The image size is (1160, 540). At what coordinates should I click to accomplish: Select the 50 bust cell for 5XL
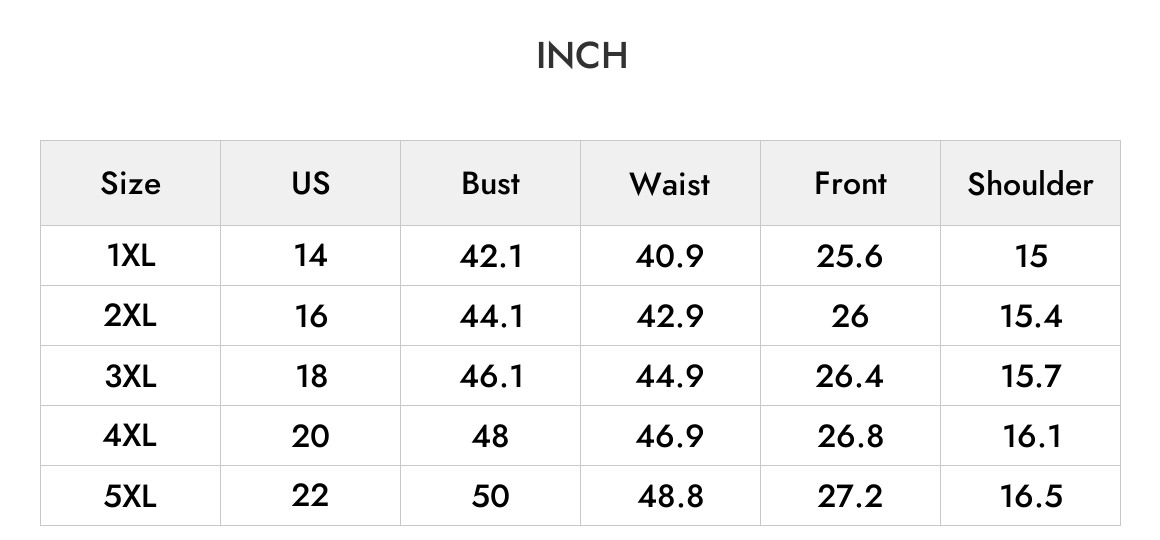(490, 496)
